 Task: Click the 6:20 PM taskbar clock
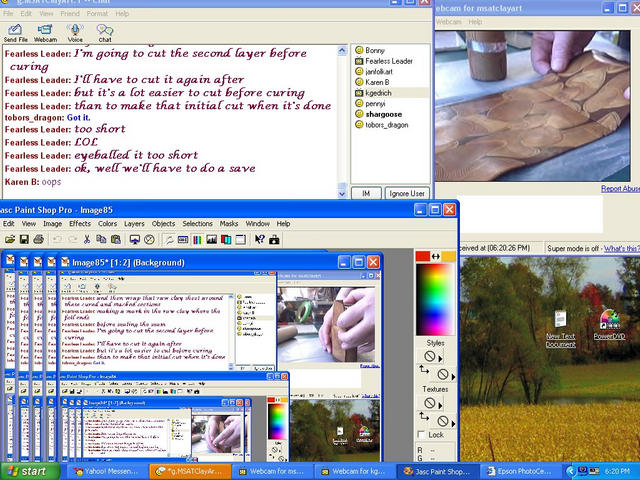pos(617,471)
